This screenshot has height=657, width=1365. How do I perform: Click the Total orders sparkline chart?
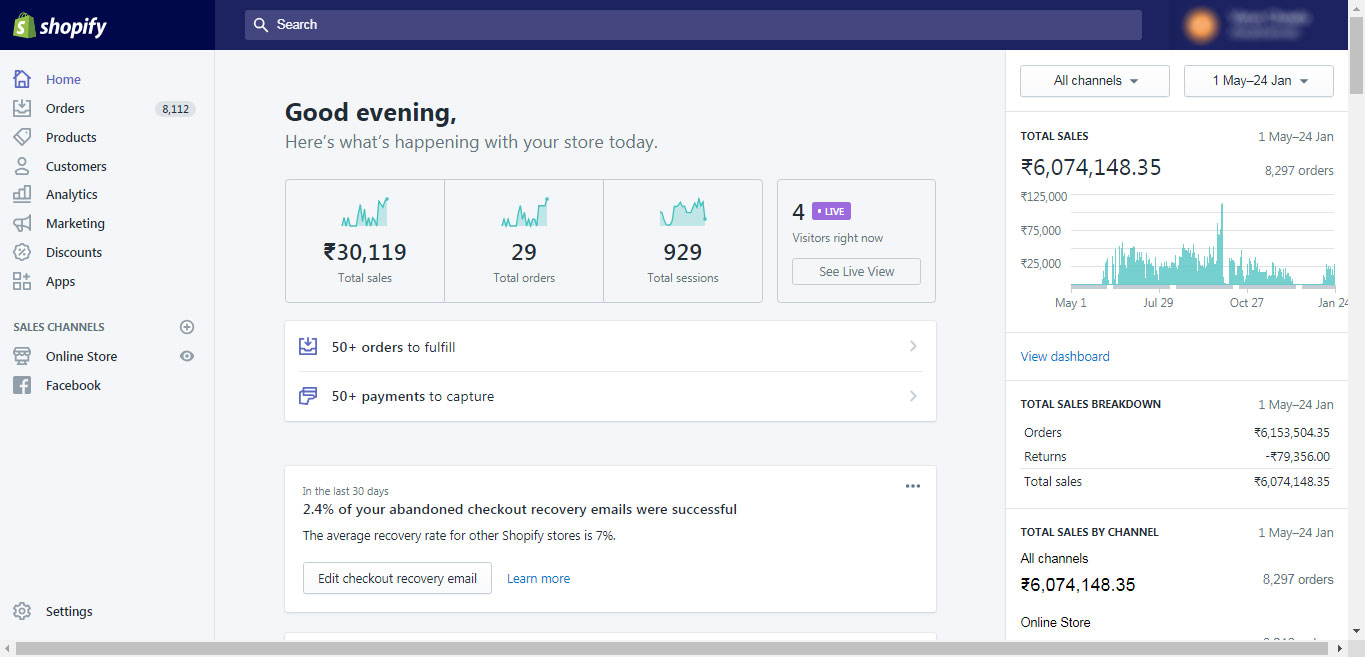click(524, 212)
